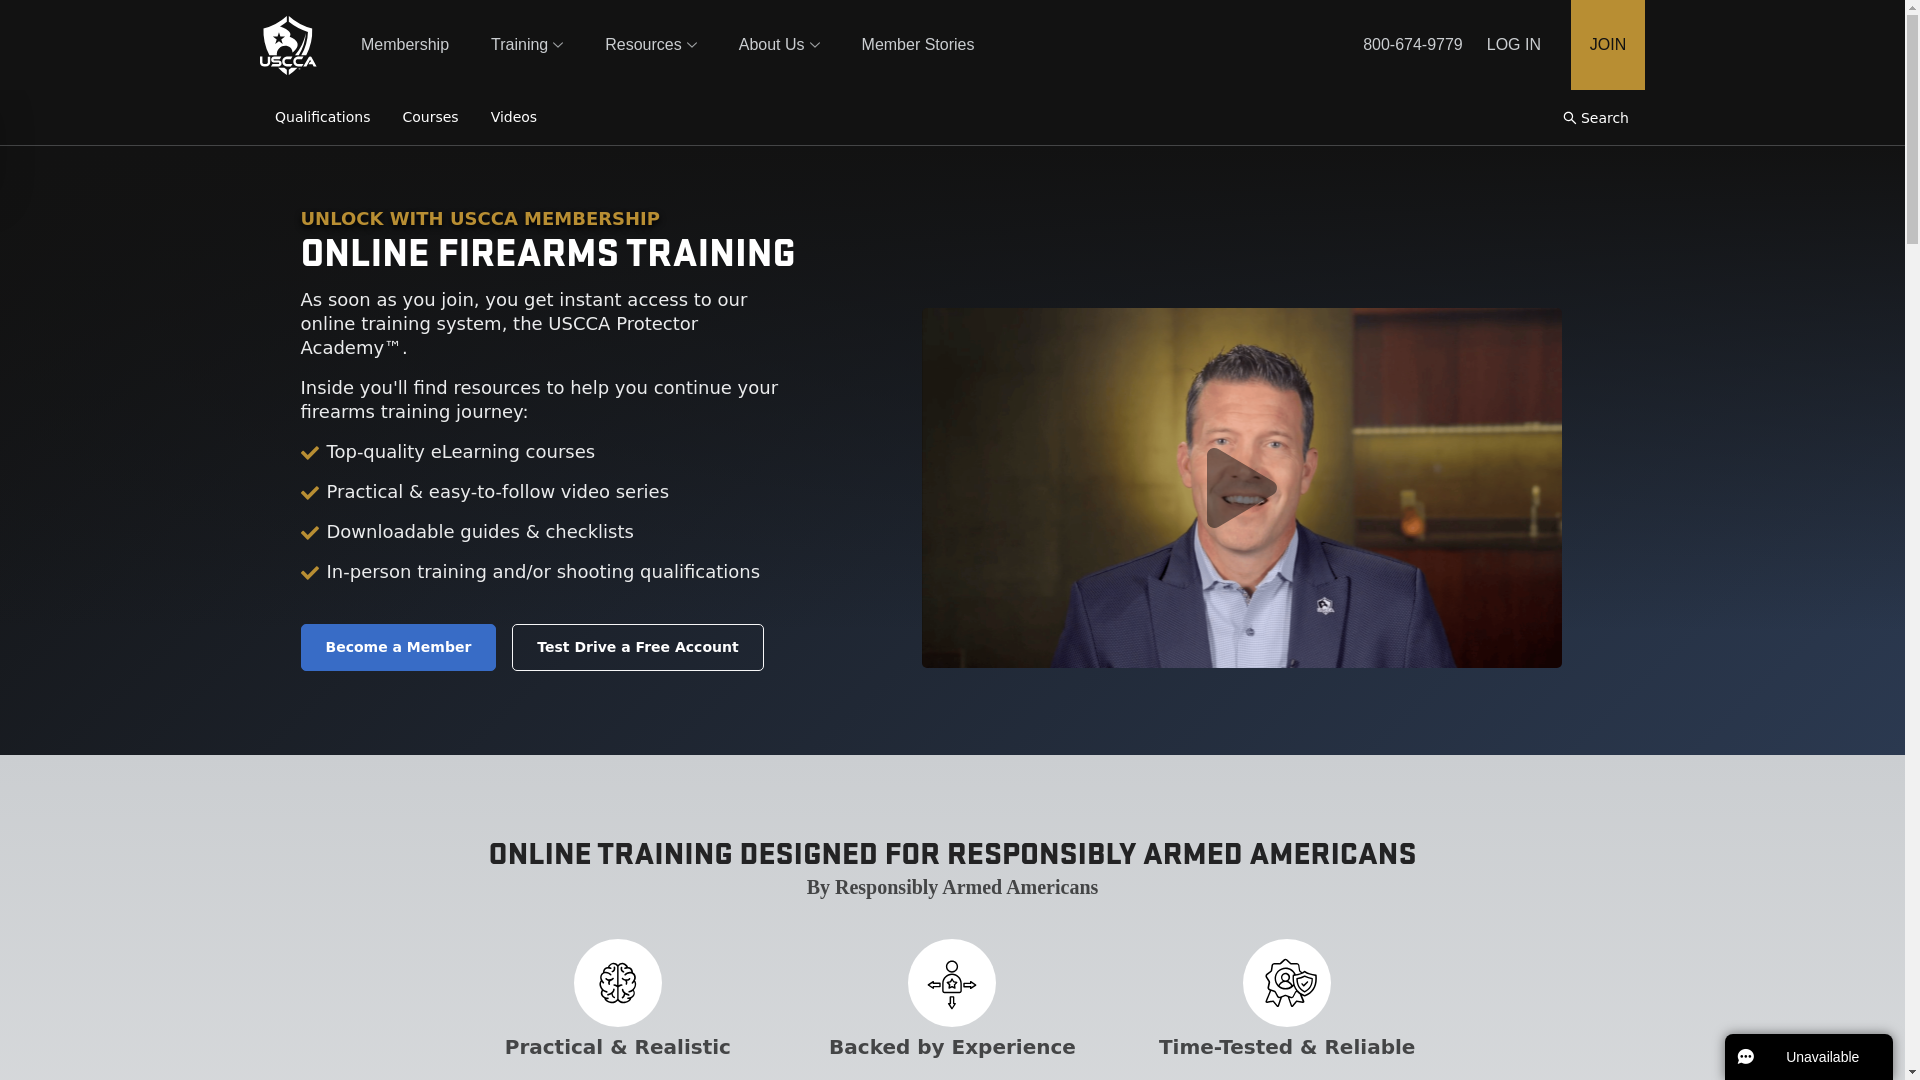Click Practical & easy-to-follow video series text
Screen dimensions: 1920x1080
pyautogui.click(x=497, y=492)
